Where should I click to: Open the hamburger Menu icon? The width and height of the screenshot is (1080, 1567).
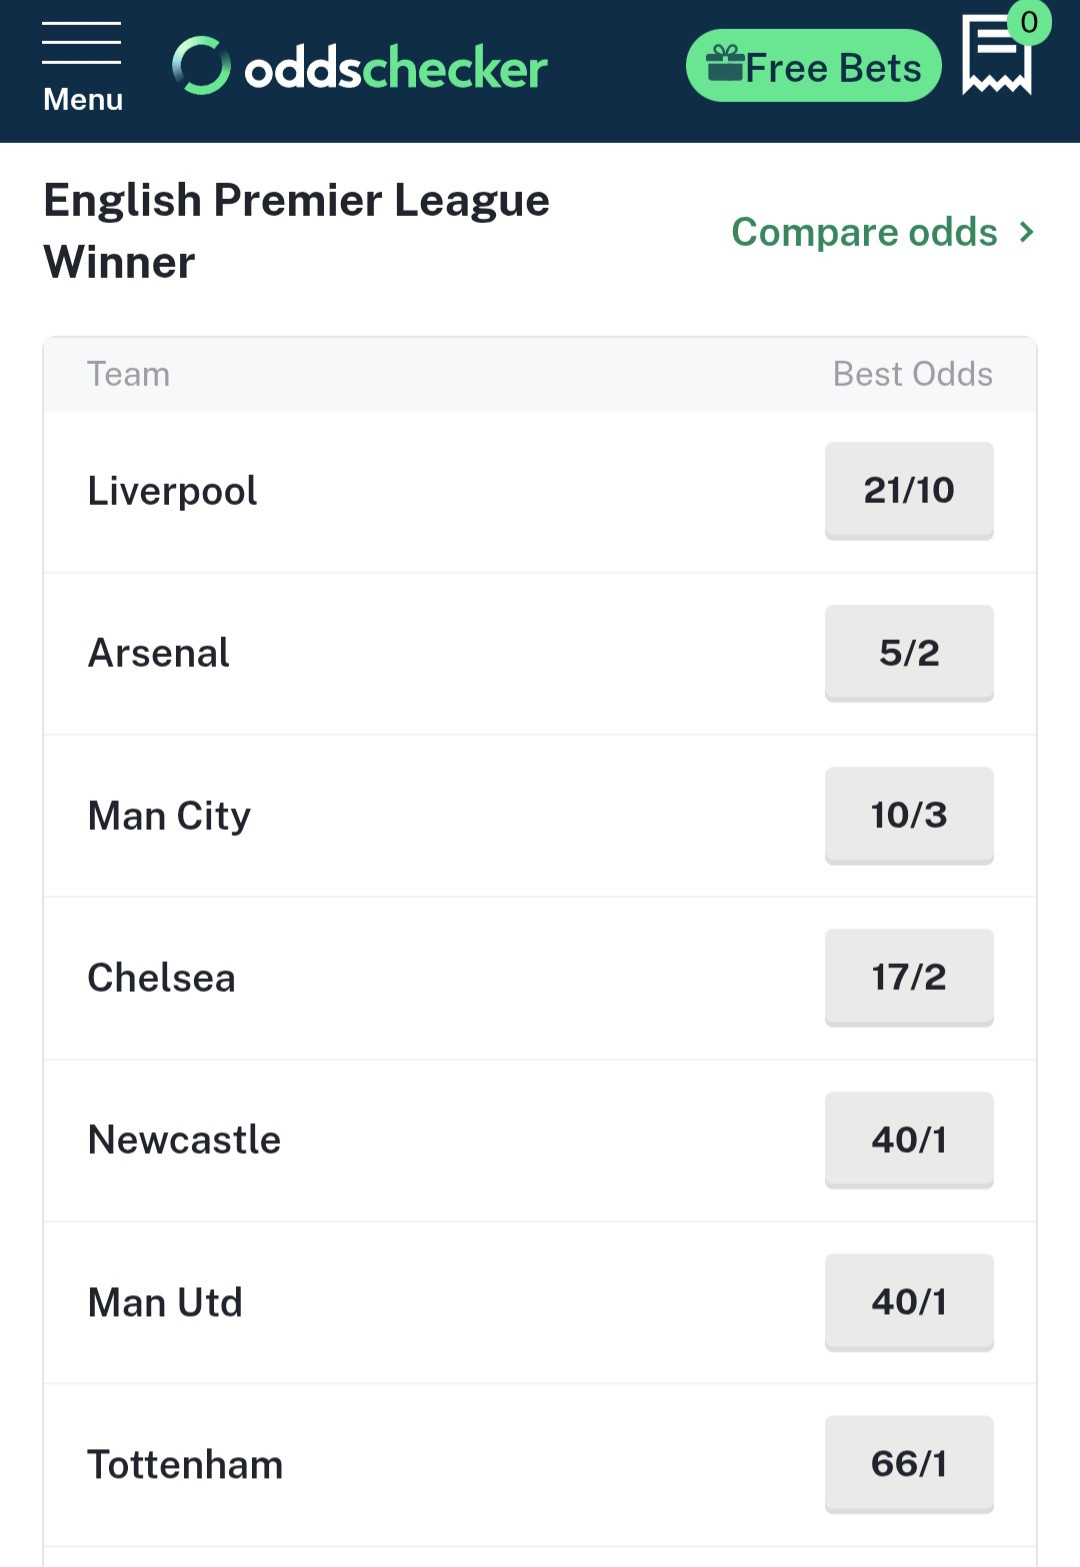pyautogui.click(x=82, y=66)
